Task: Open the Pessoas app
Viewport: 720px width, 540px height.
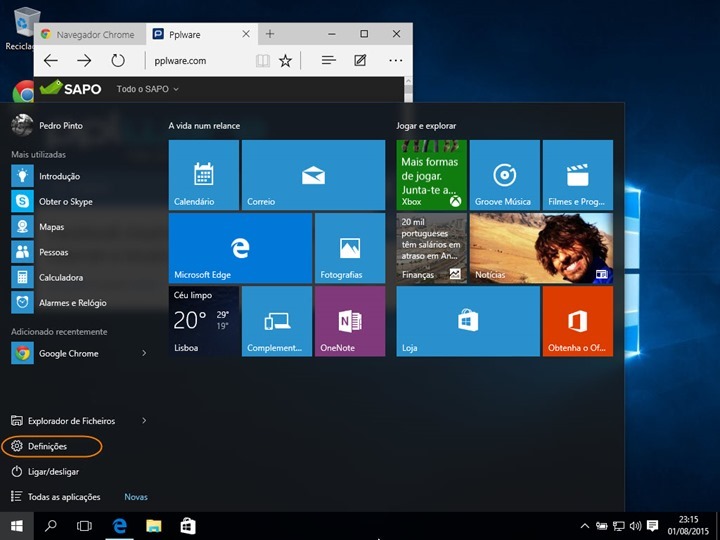Action: [80, 252]
